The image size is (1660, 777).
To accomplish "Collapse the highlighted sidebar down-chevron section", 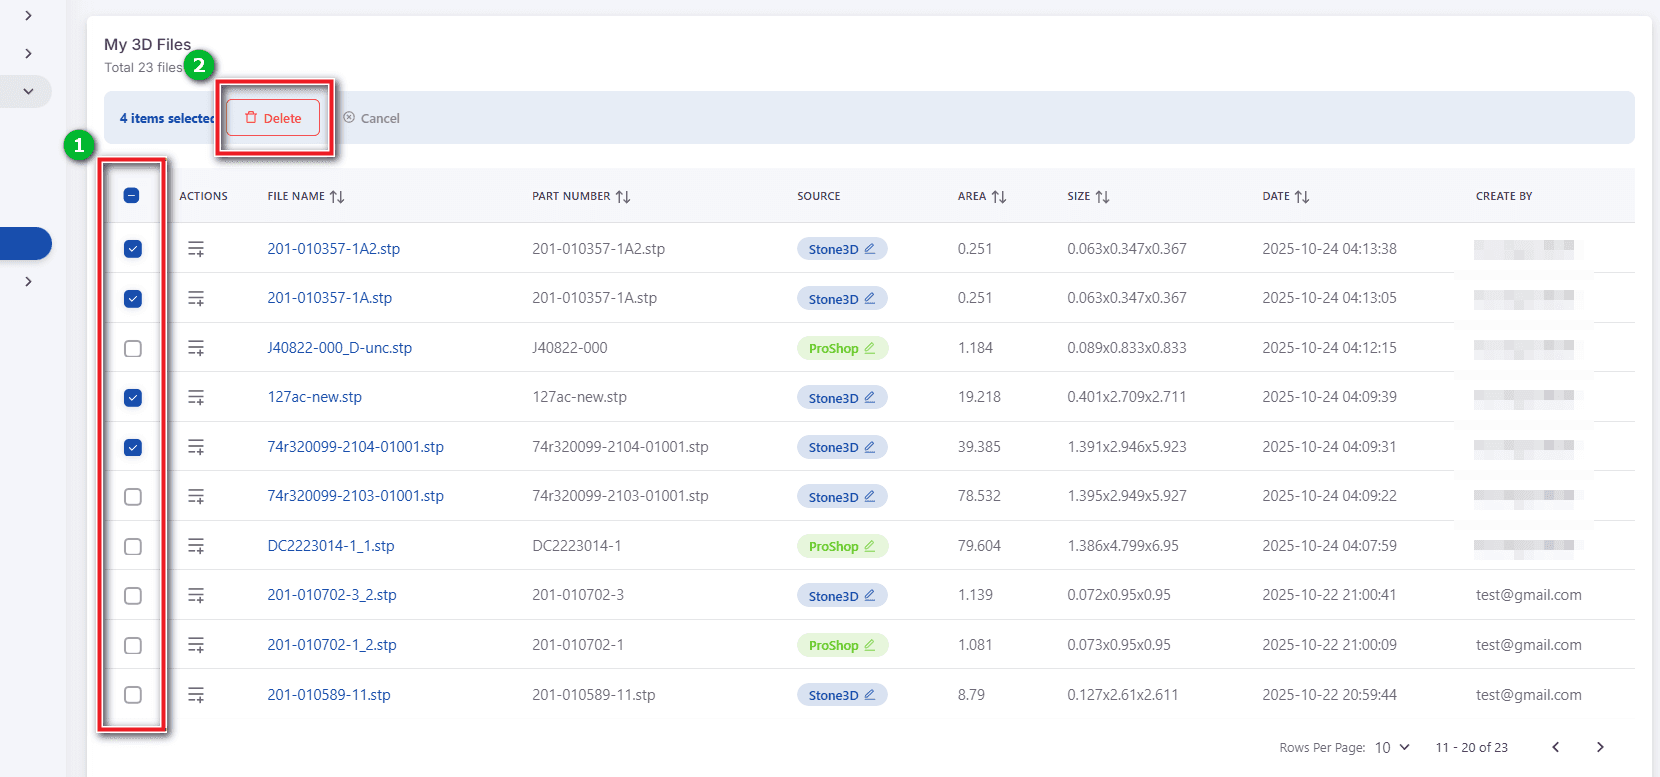I will tap(28, 91).
